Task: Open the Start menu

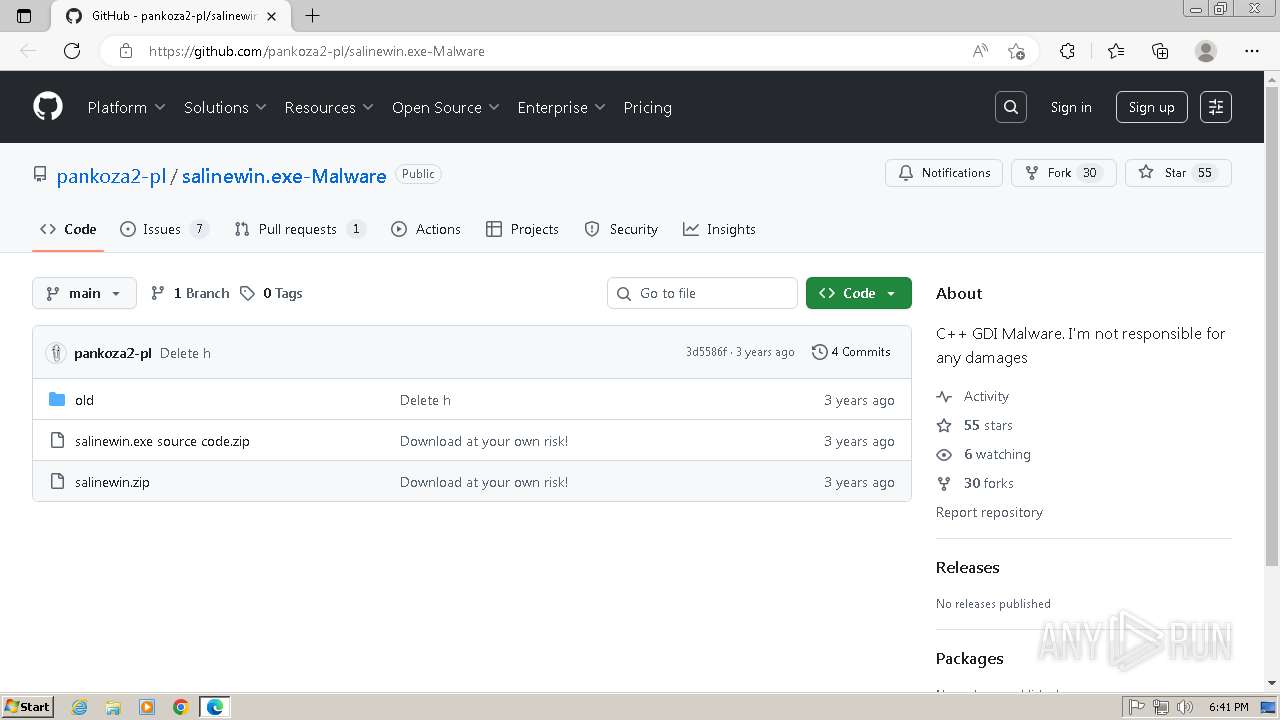Action: (27, 707)
